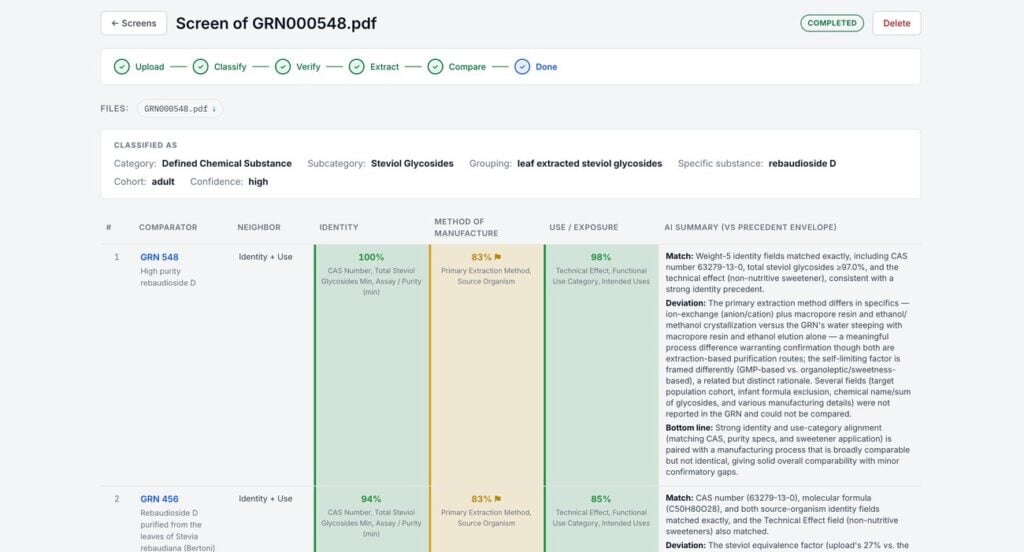Click the 94% identity score for GRN 456
The image size is (1024, 552).
coord(371,498)
